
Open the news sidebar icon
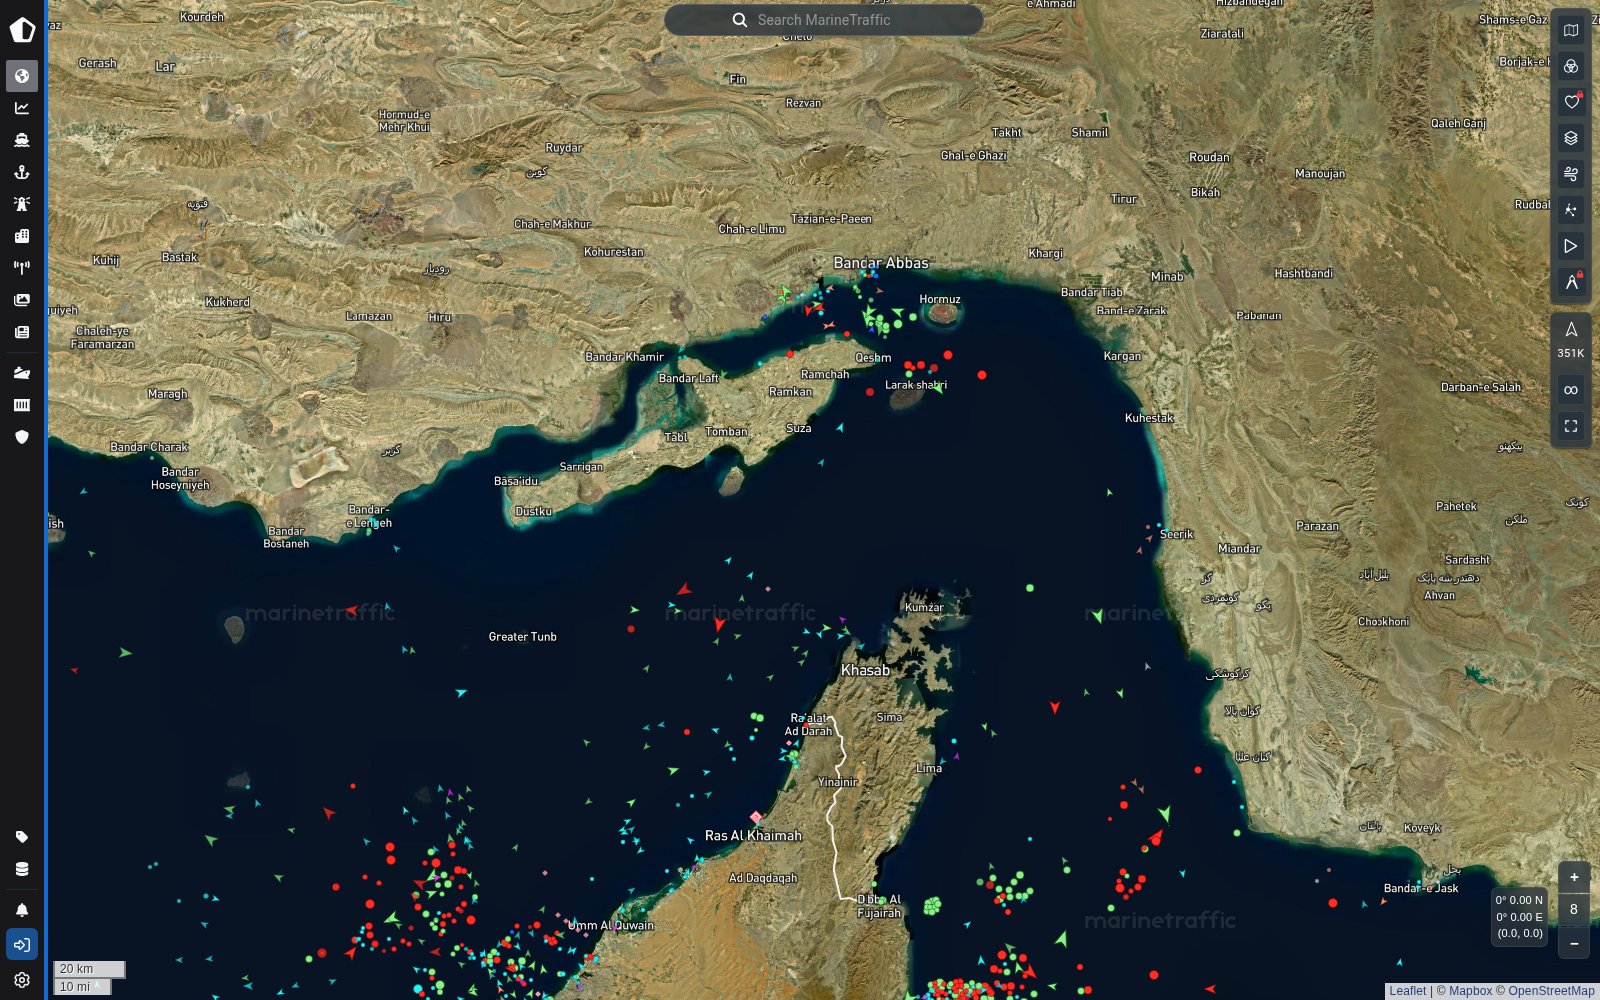tap(22, 332)
